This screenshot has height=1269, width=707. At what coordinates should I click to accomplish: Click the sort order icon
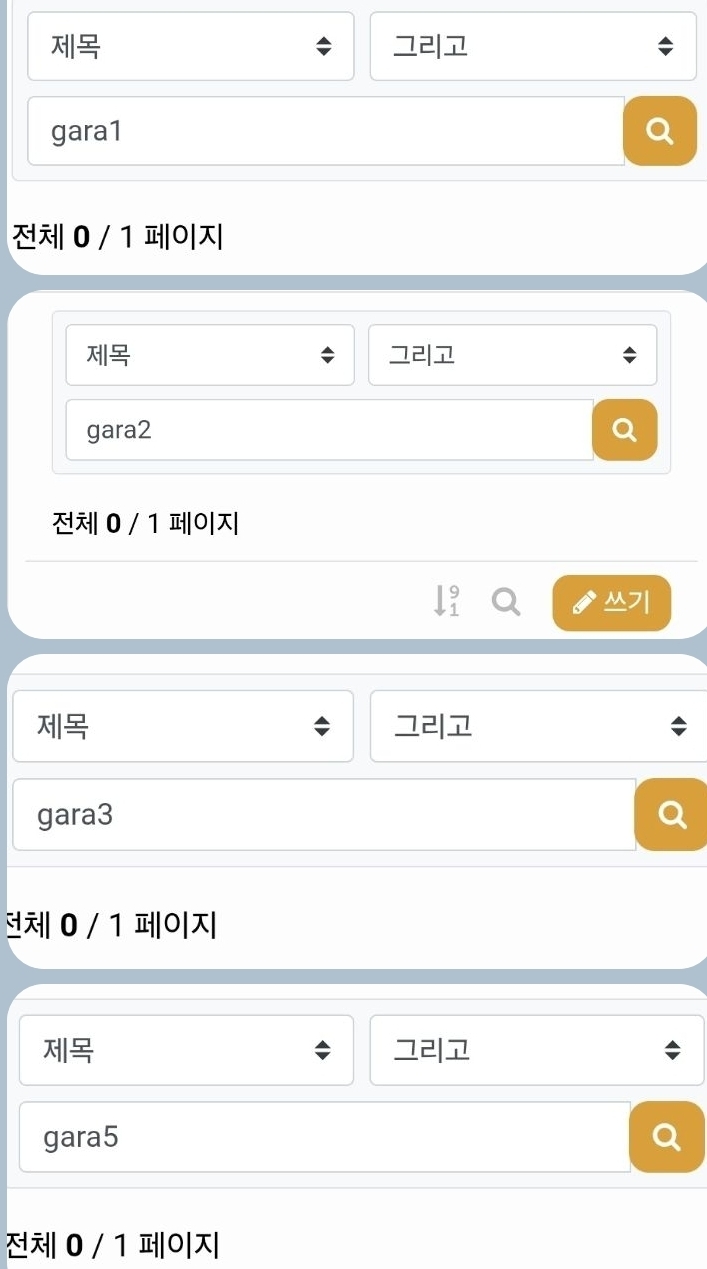(446, 602)
